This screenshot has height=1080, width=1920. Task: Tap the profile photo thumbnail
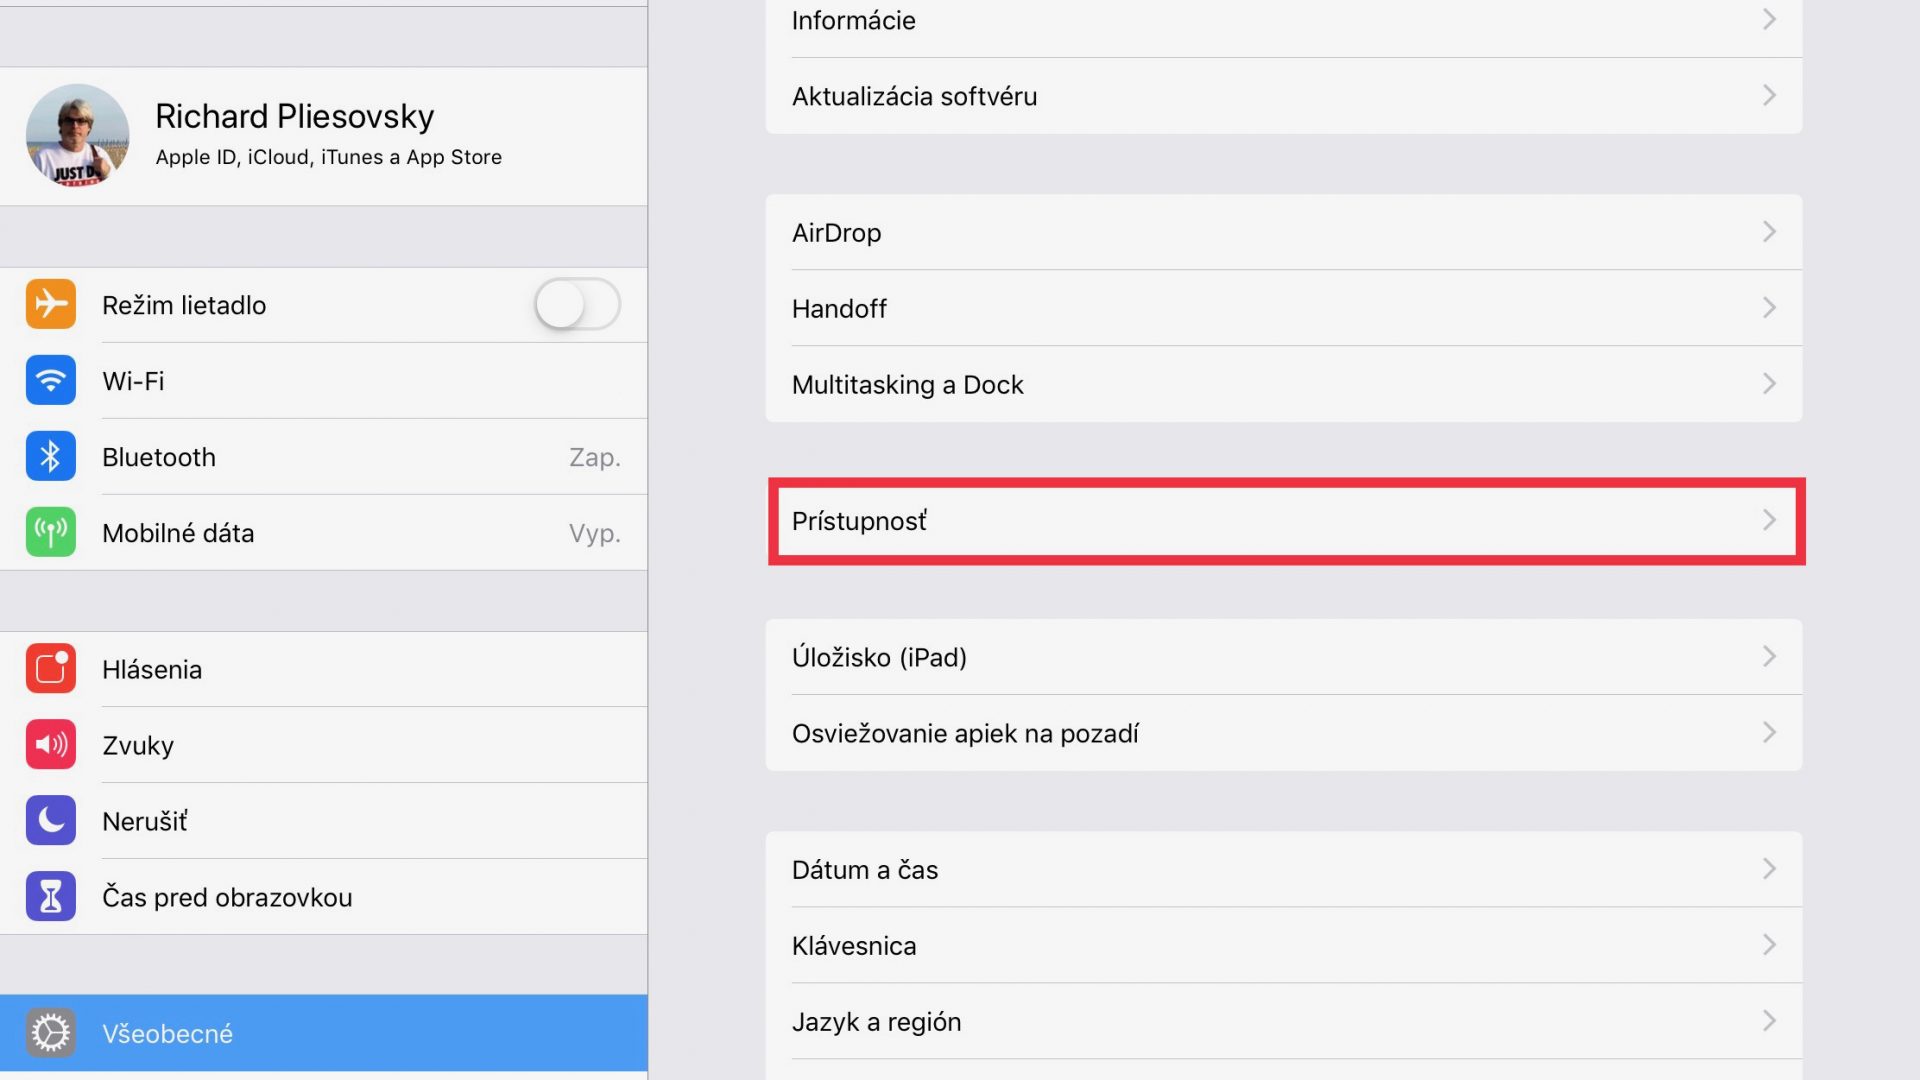[77, 135]
